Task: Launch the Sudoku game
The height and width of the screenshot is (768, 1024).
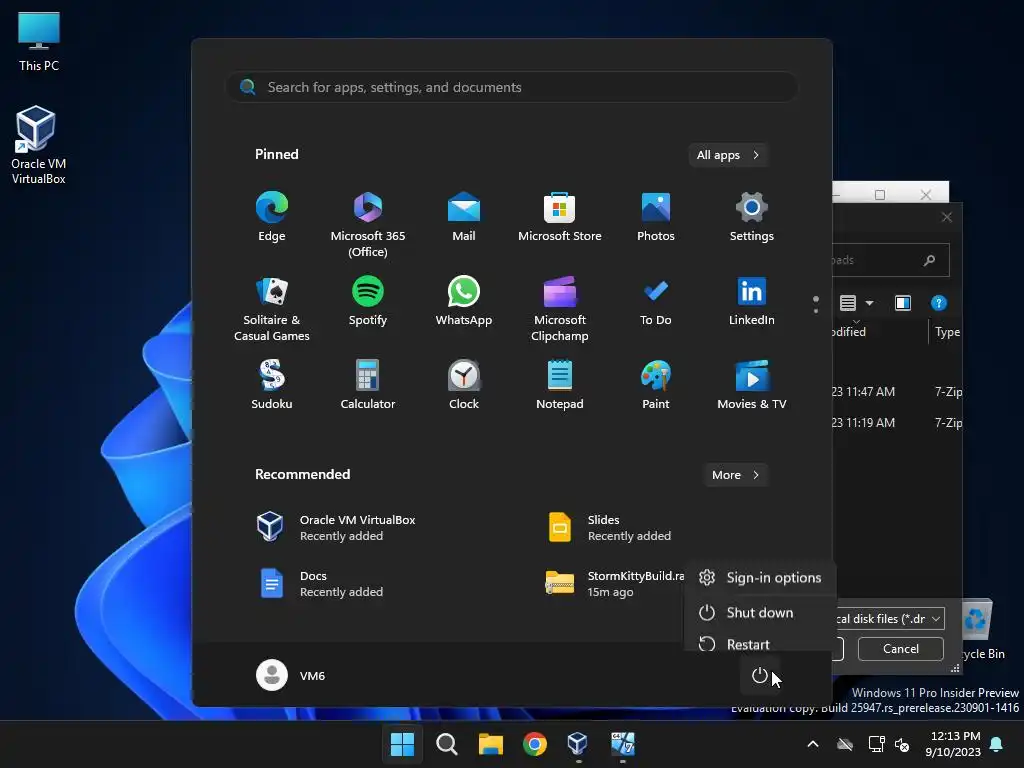Action: coord(272,385)
